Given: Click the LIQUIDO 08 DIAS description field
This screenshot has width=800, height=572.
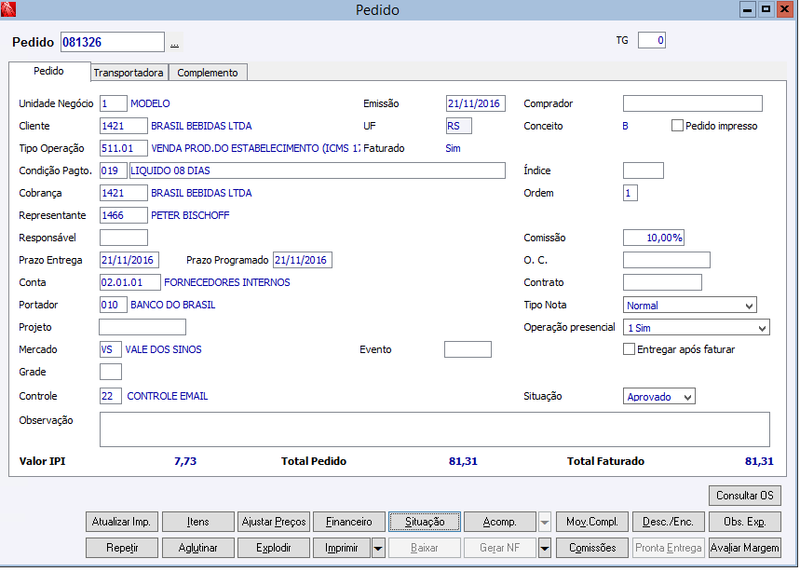Looking at the screenshot, I should tap(317, 170).
